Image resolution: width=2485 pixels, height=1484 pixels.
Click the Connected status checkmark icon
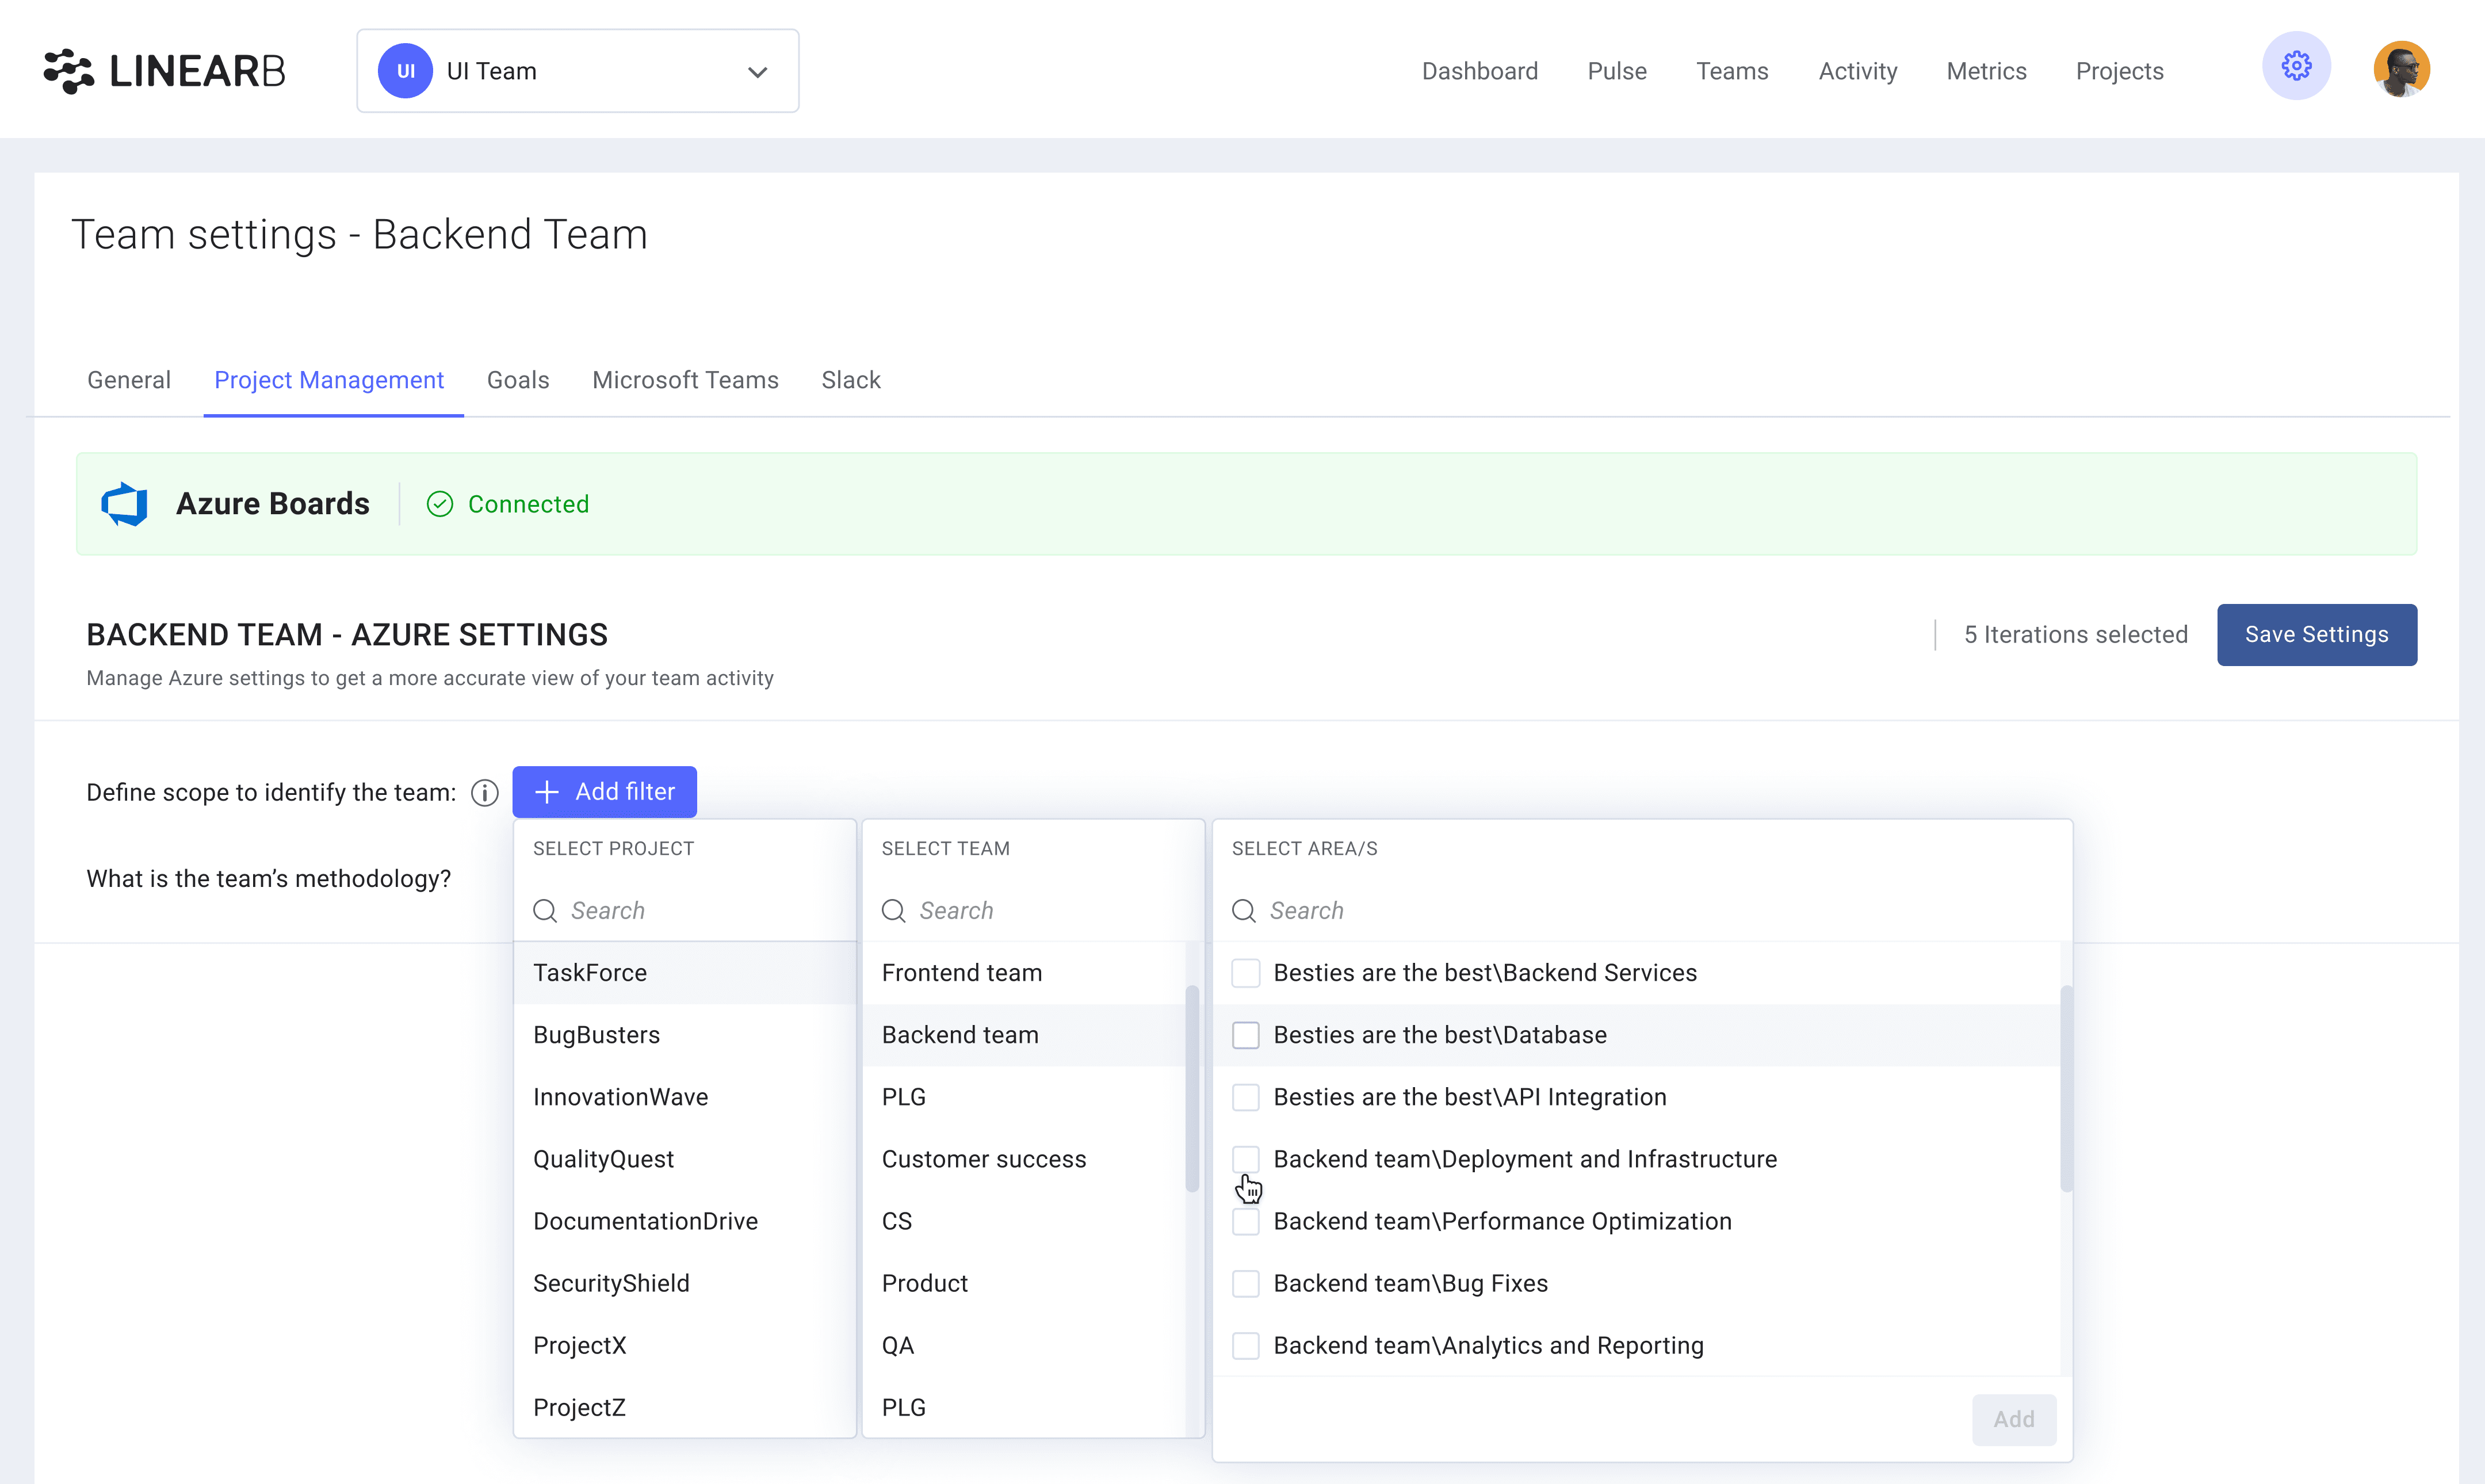pos(439,504)
